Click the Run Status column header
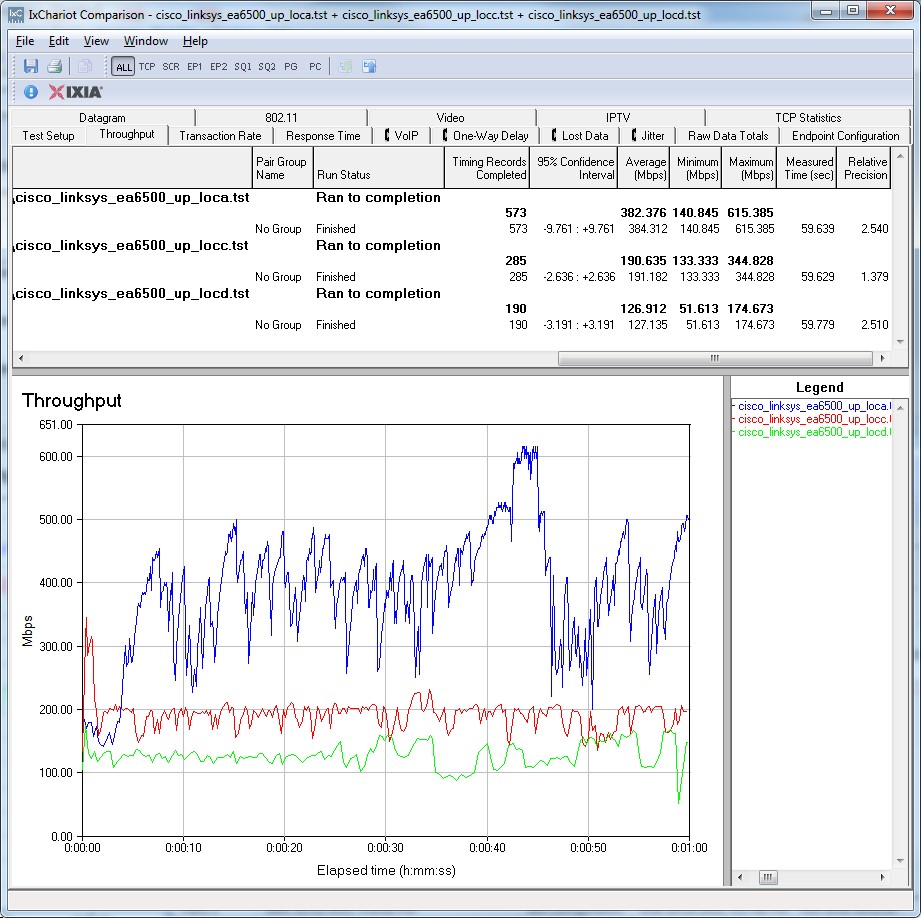The image size is (921, 918). pos(378,168)
